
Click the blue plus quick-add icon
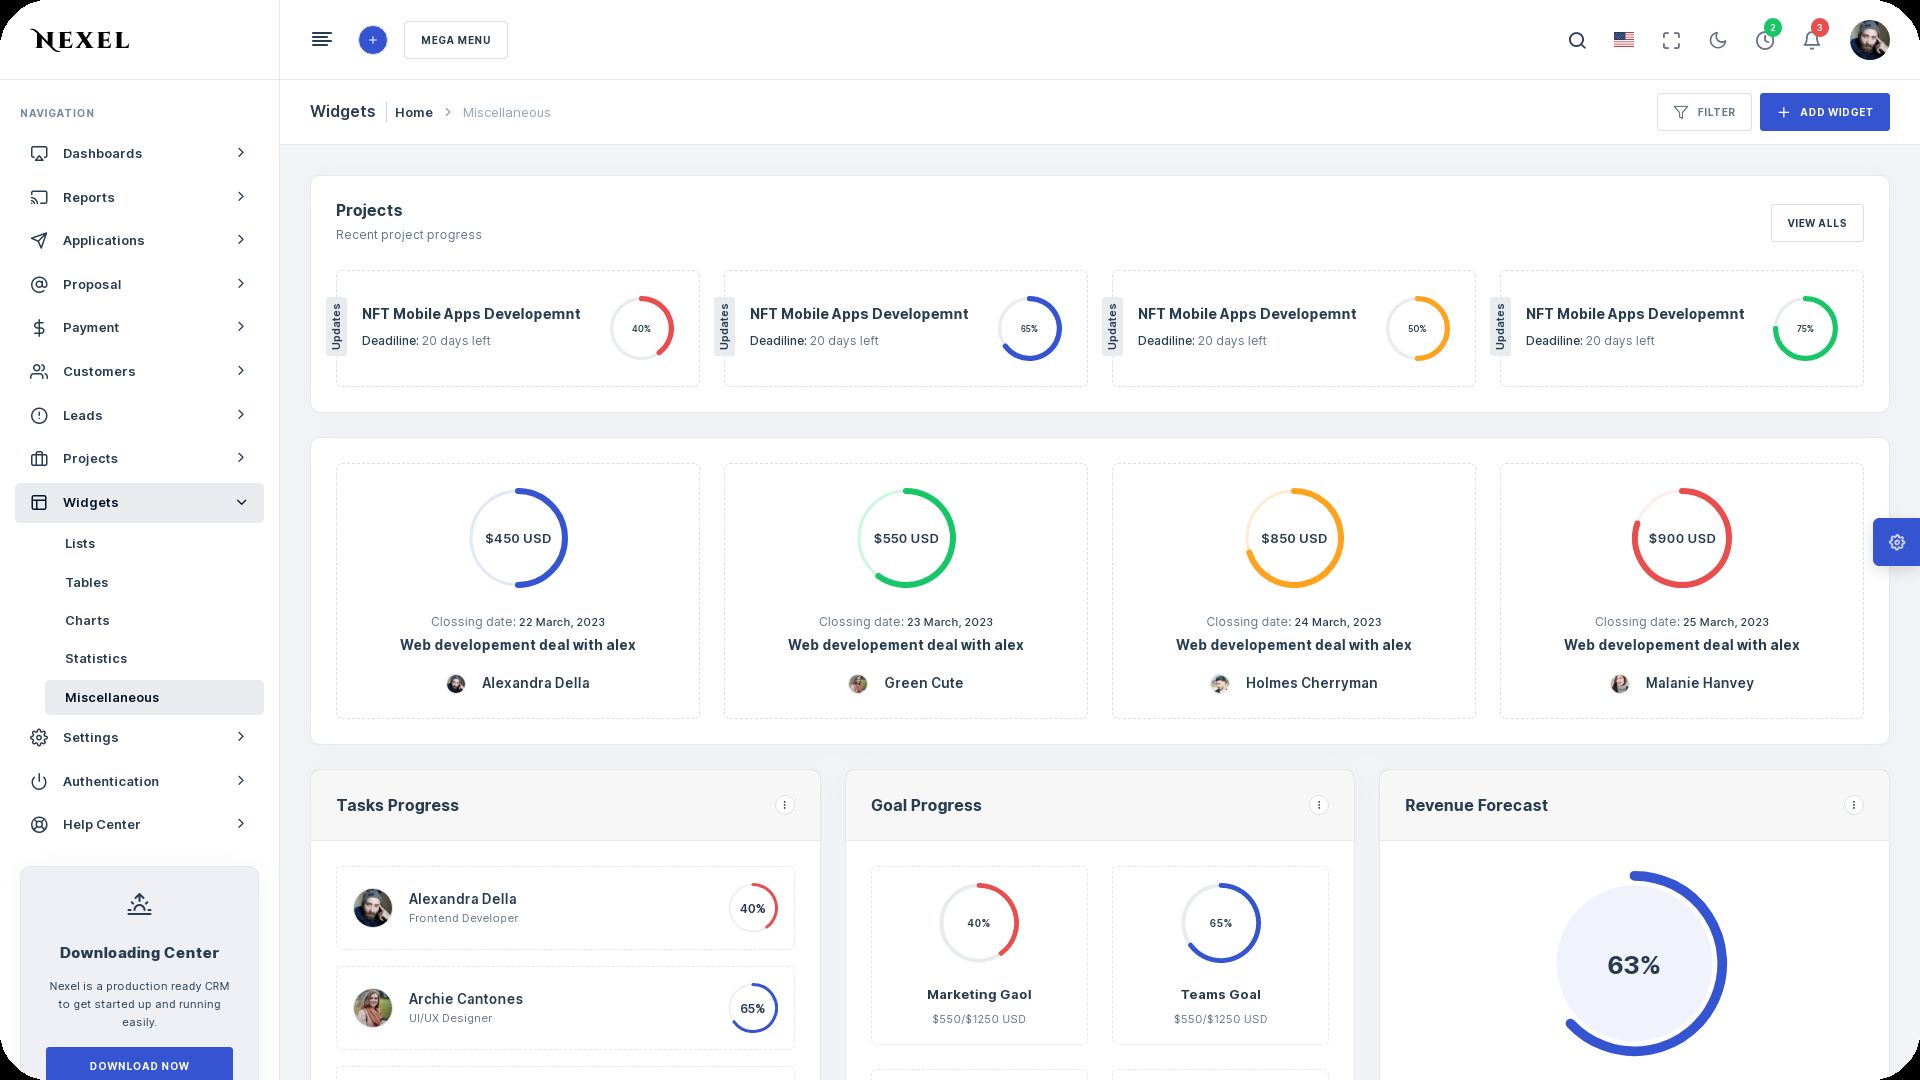pyautogui.click(x=372, y=40)
